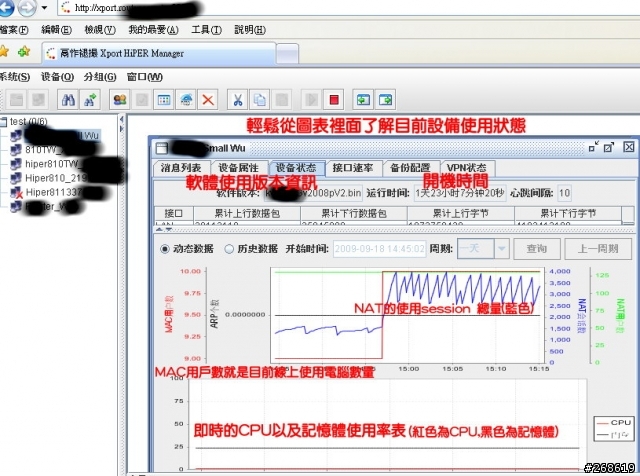Open the browser 編輯(E) menu
This screenshot has width=640, height=476.
(x=56, y=30)
